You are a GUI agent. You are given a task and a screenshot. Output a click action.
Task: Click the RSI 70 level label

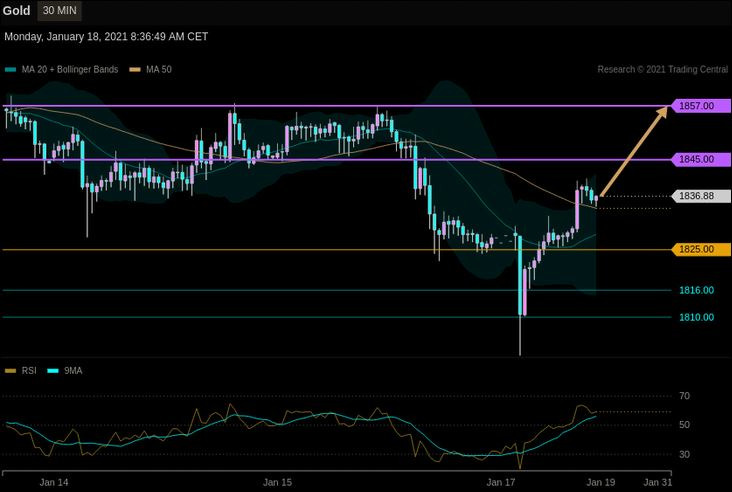(684, 396)
